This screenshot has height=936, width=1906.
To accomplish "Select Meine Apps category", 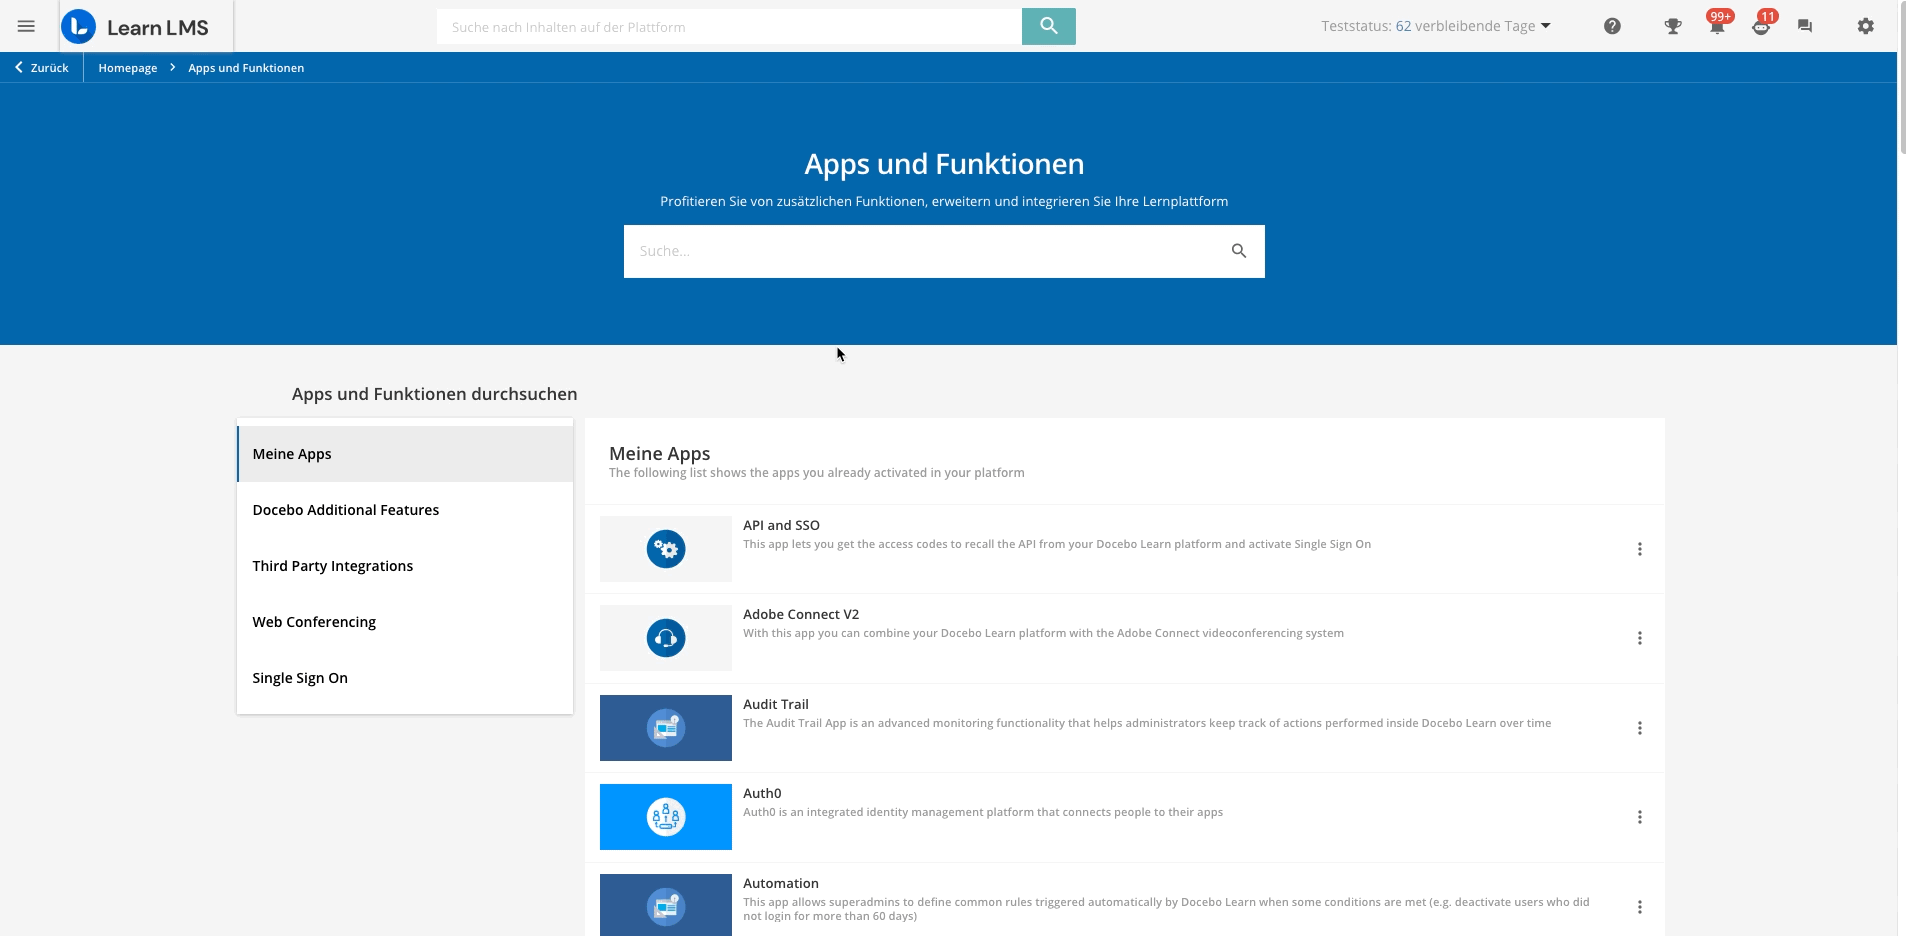I will pyautogui.click(x=405, y=454).
